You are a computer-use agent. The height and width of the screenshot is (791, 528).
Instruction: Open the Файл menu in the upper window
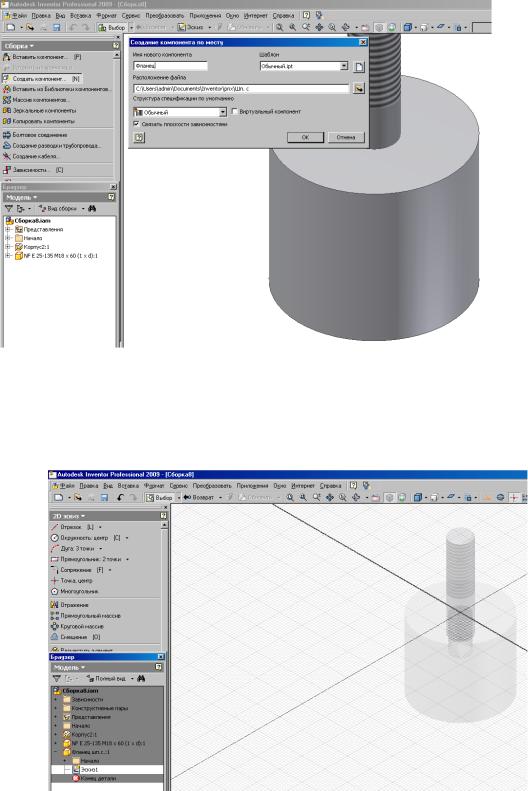[19, 16]
